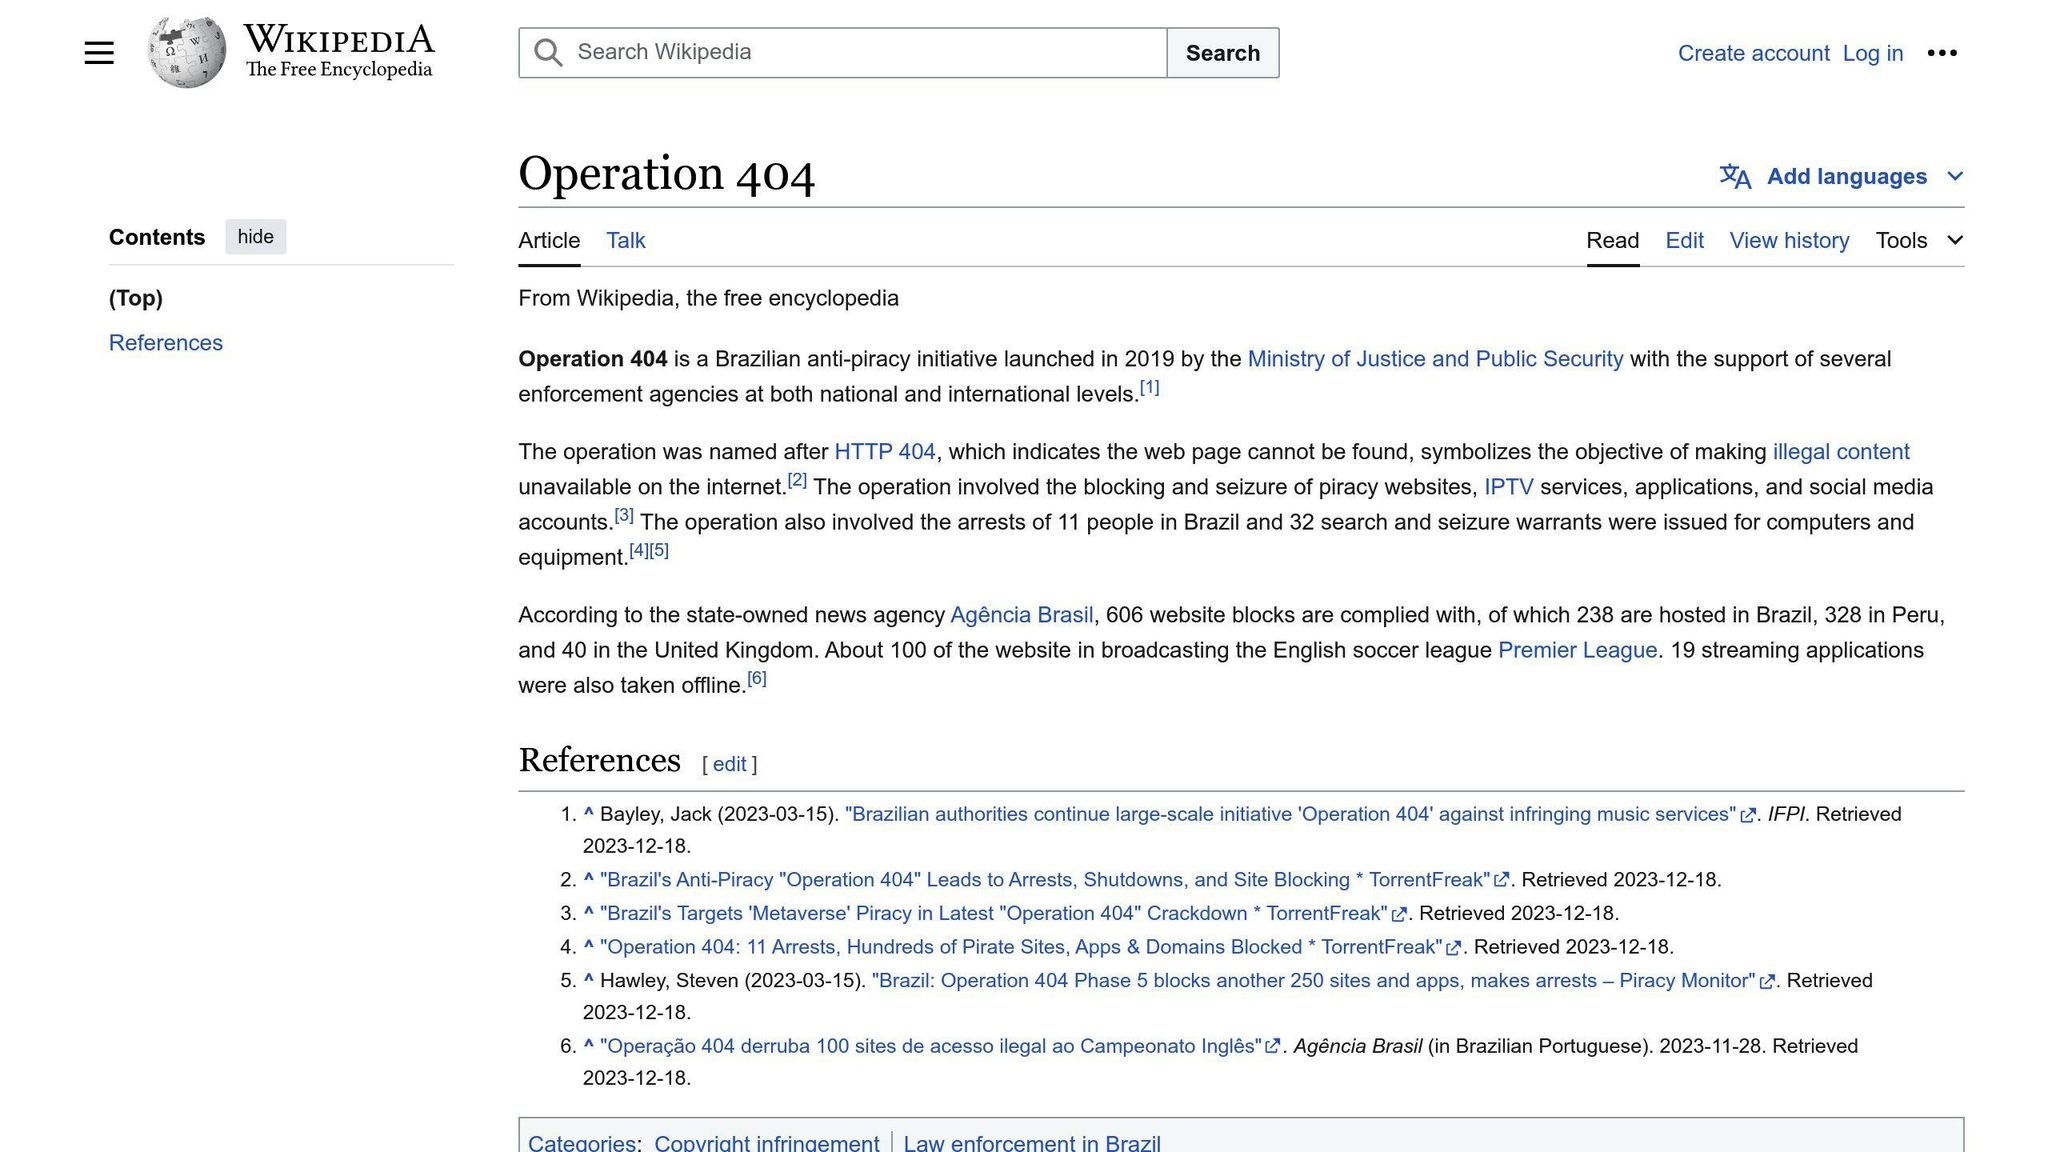Select the Read tab
The image size is (2048, 1152).
(1612, 241)
